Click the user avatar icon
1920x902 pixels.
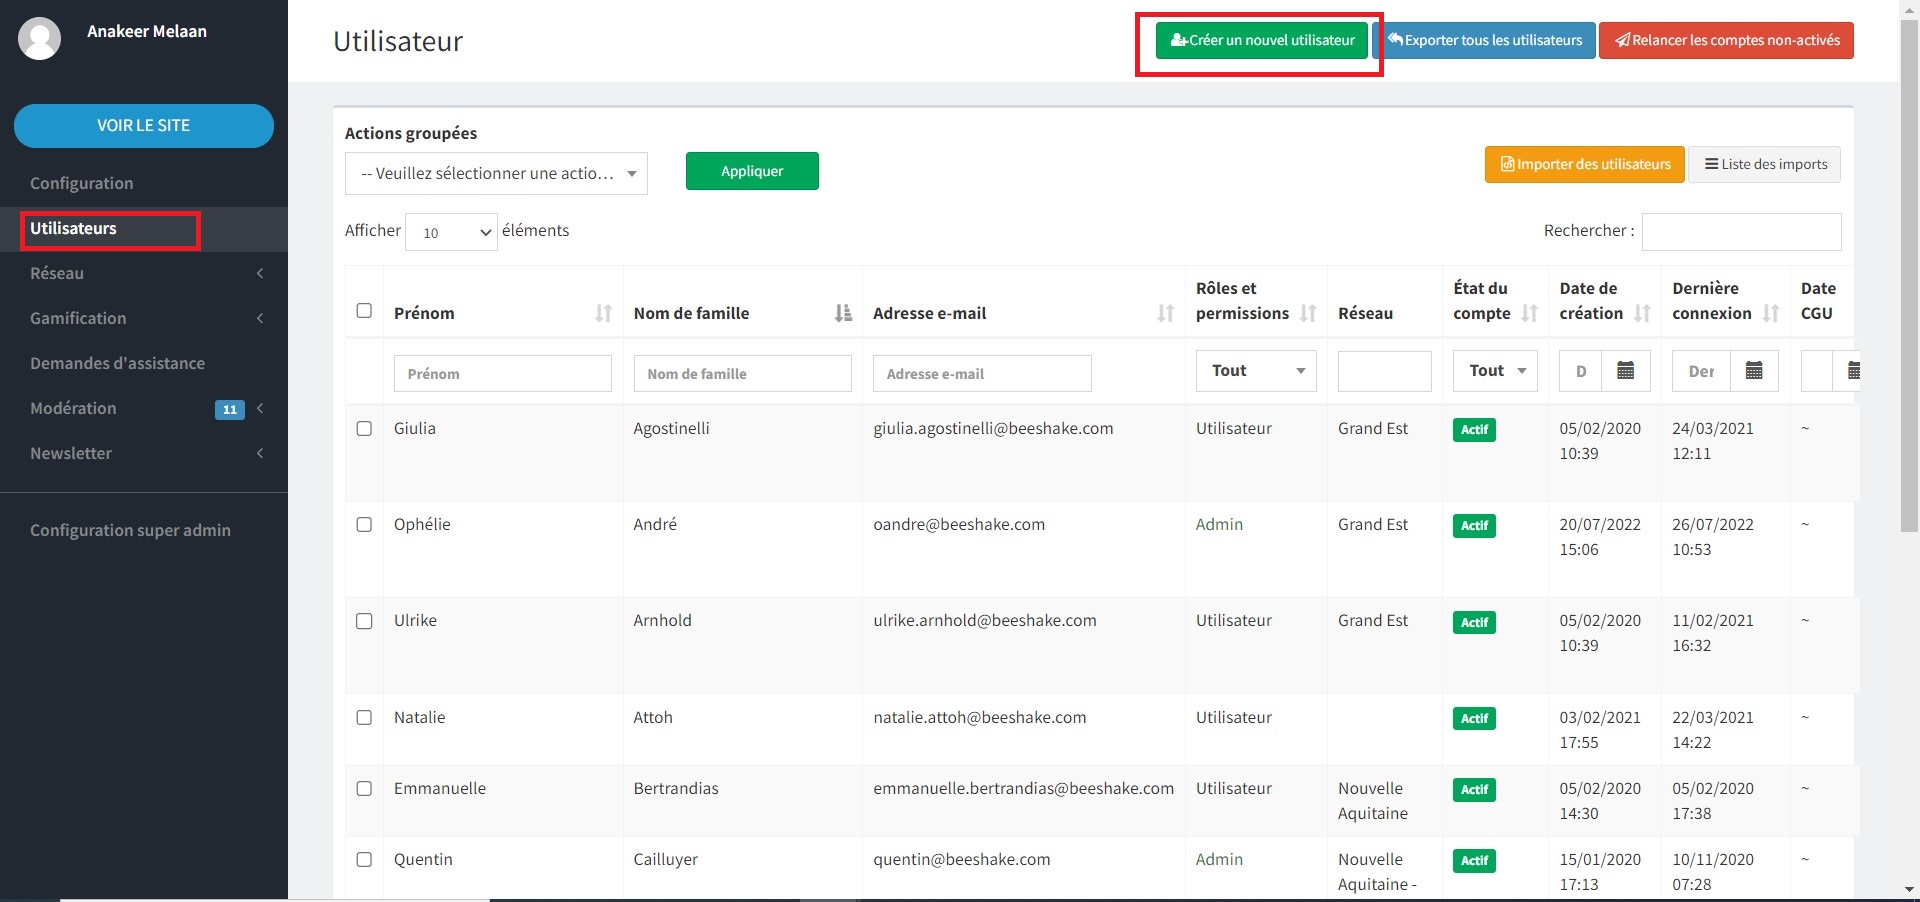point(40,38)
